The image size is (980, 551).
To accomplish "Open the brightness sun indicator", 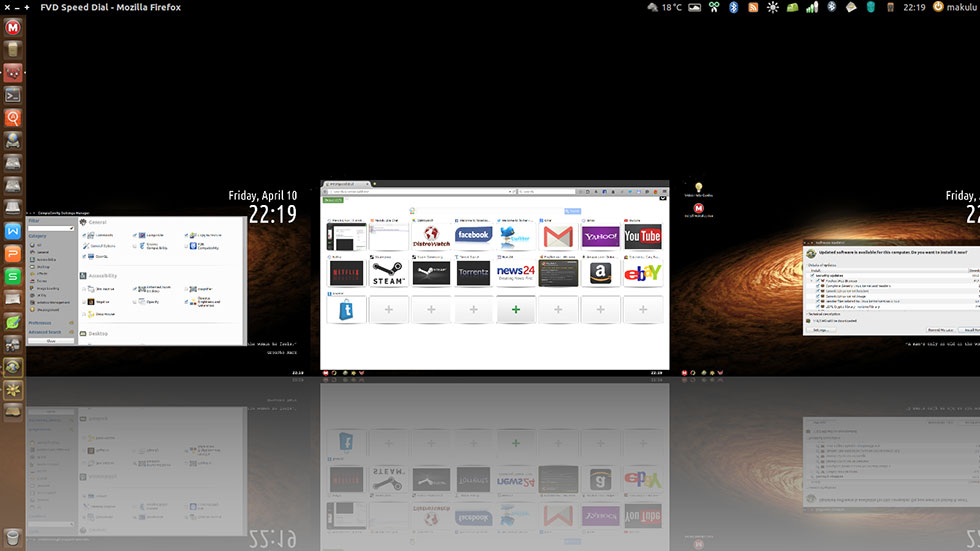I will pyautogui.click(x=772, y=7).
